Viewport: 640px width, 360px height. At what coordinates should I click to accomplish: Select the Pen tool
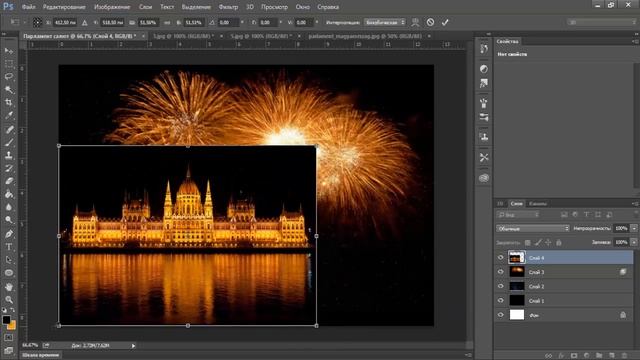tap(9, 234)
